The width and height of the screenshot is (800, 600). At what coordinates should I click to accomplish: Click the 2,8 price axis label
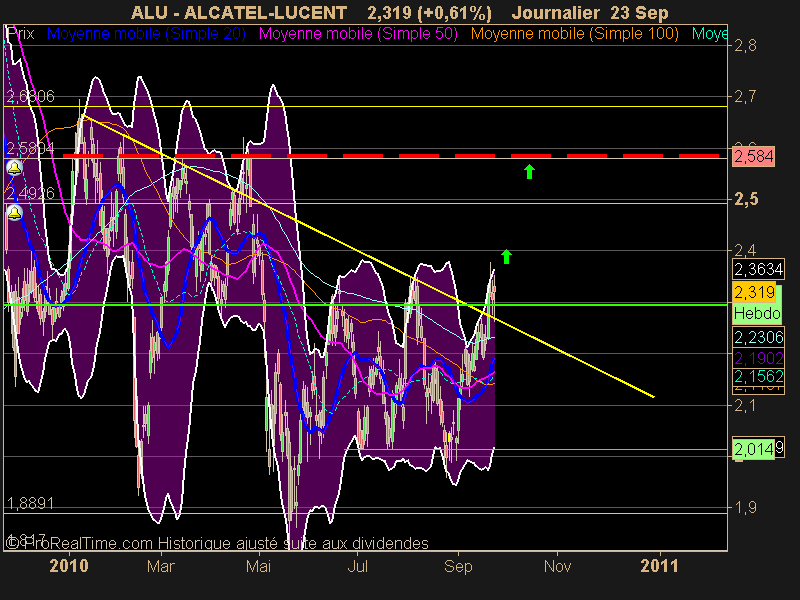click(x=745, y=45)
